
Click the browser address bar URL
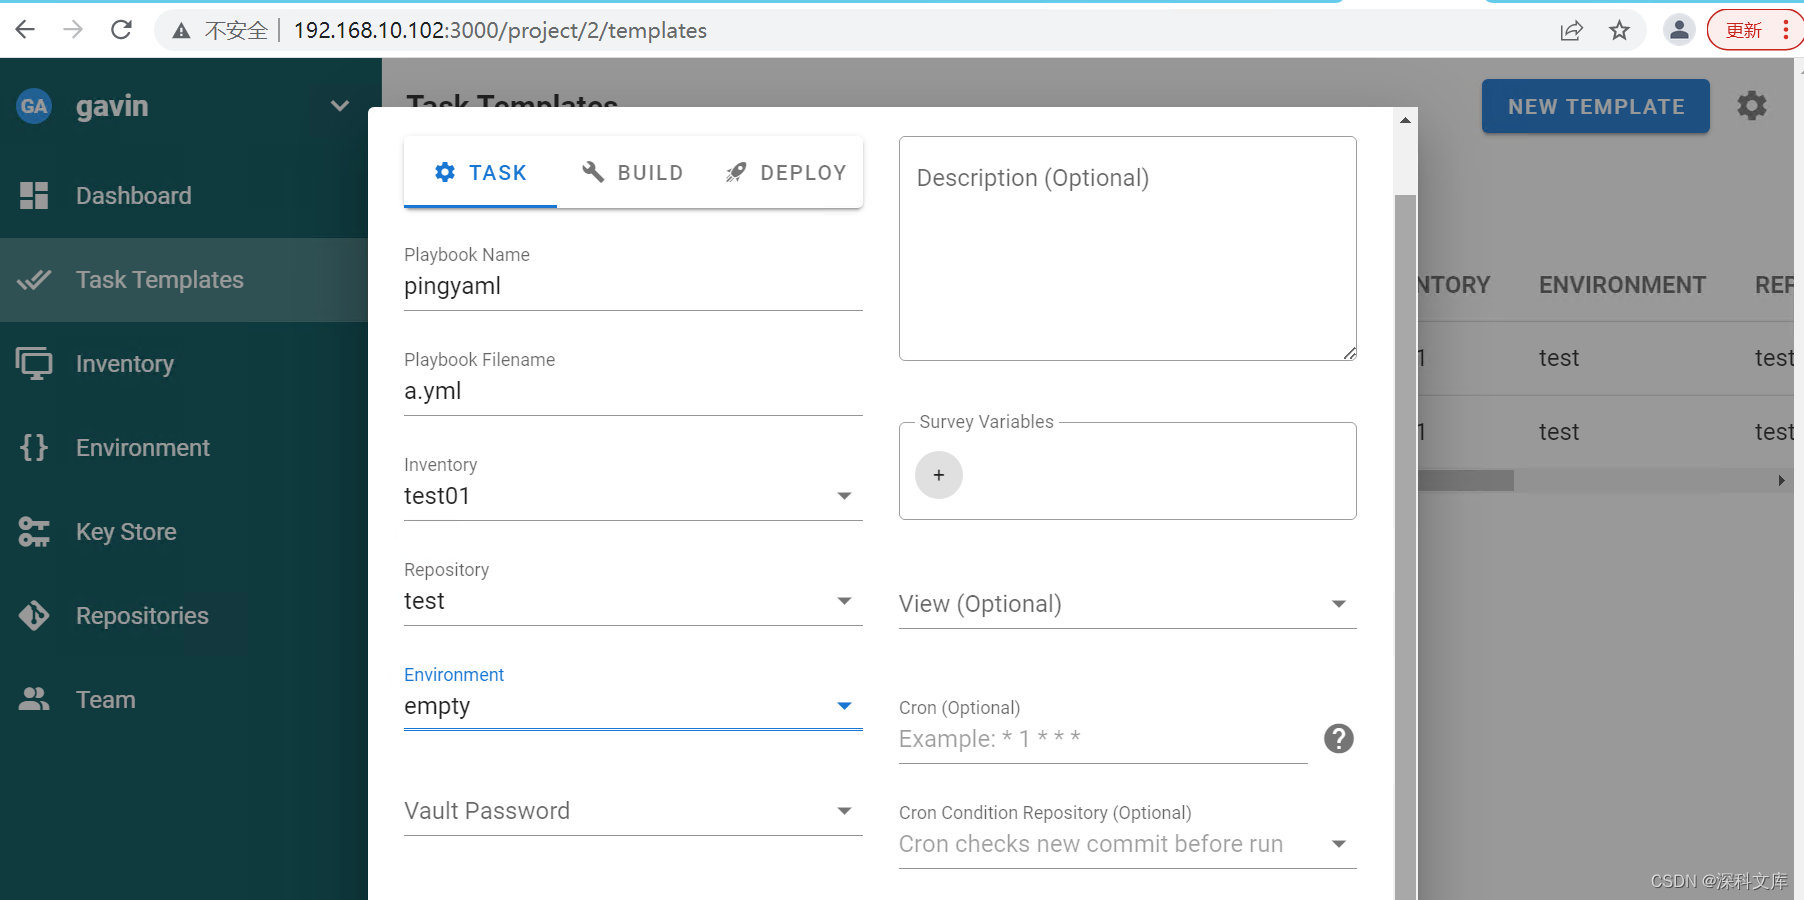tap(500, 30)
